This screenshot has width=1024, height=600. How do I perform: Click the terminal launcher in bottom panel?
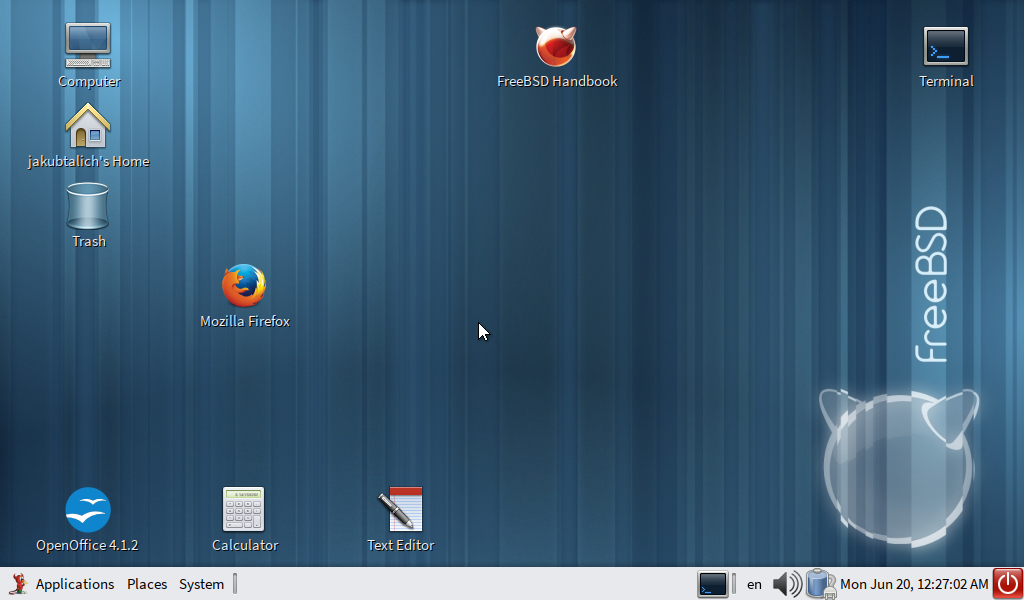(x=712, y=584)
